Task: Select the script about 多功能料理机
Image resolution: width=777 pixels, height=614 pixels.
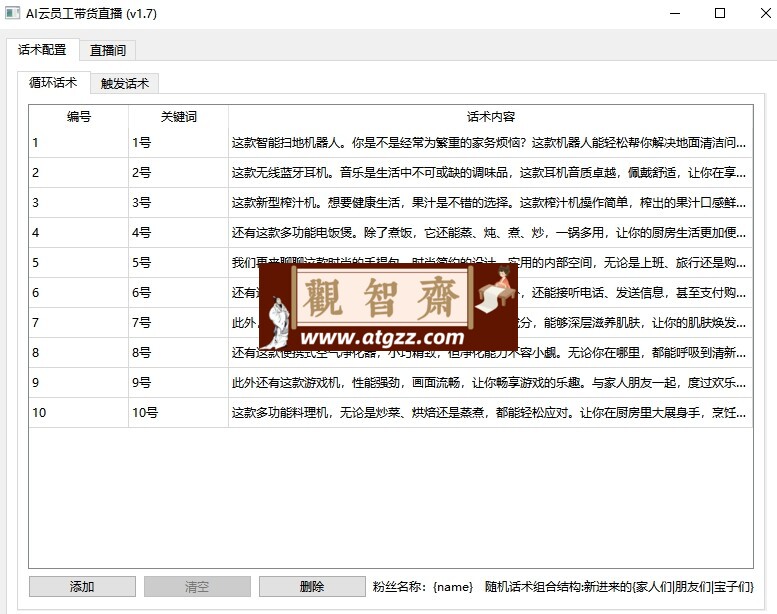Action: pyautogui.click(x=491, y=412)
